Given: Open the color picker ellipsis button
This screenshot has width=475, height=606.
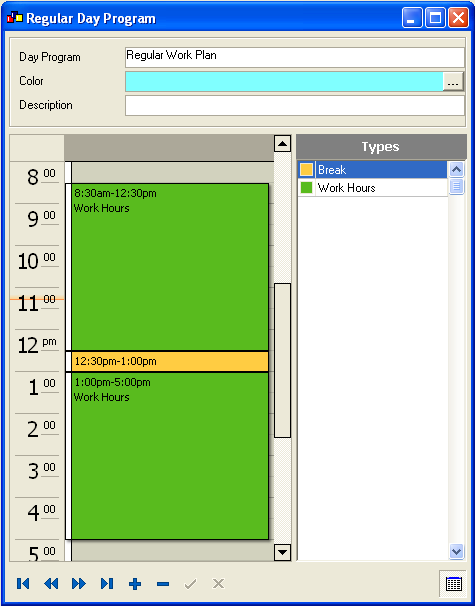Looking at the screenshot, I should pos(453,82).
